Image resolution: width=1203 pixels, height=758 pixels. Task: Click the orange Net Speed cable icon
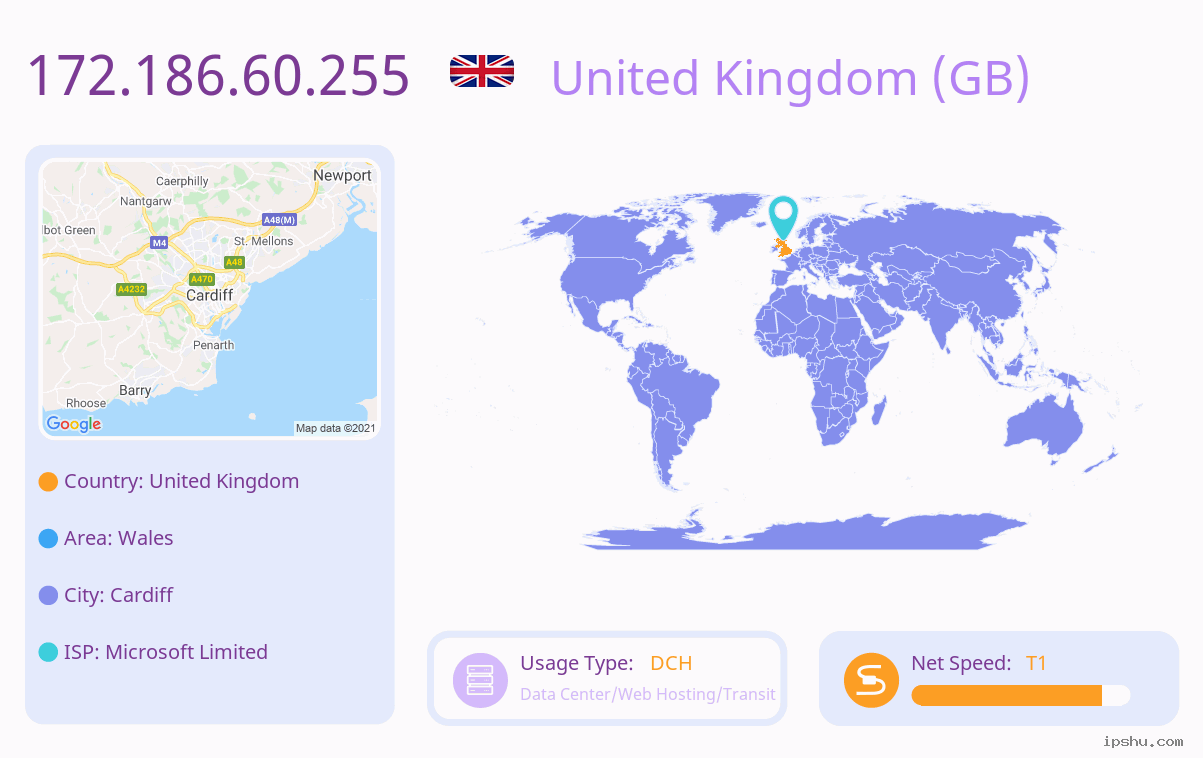872,680
